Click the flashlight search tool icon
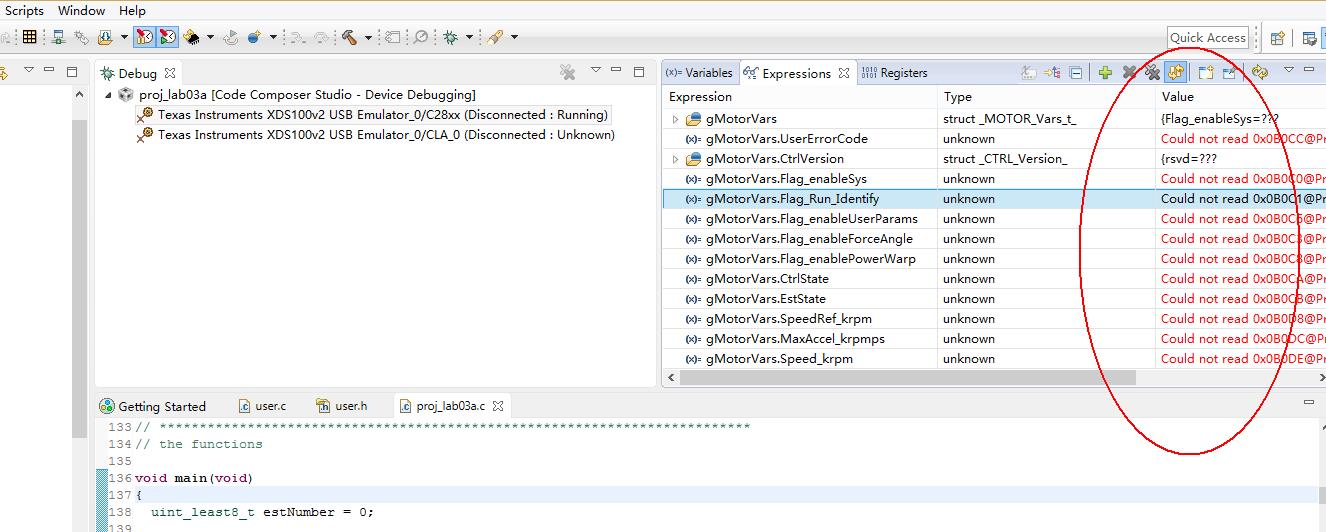Image resolution: width=1326 pixels, height=532 pixels. tap(495, 37)
